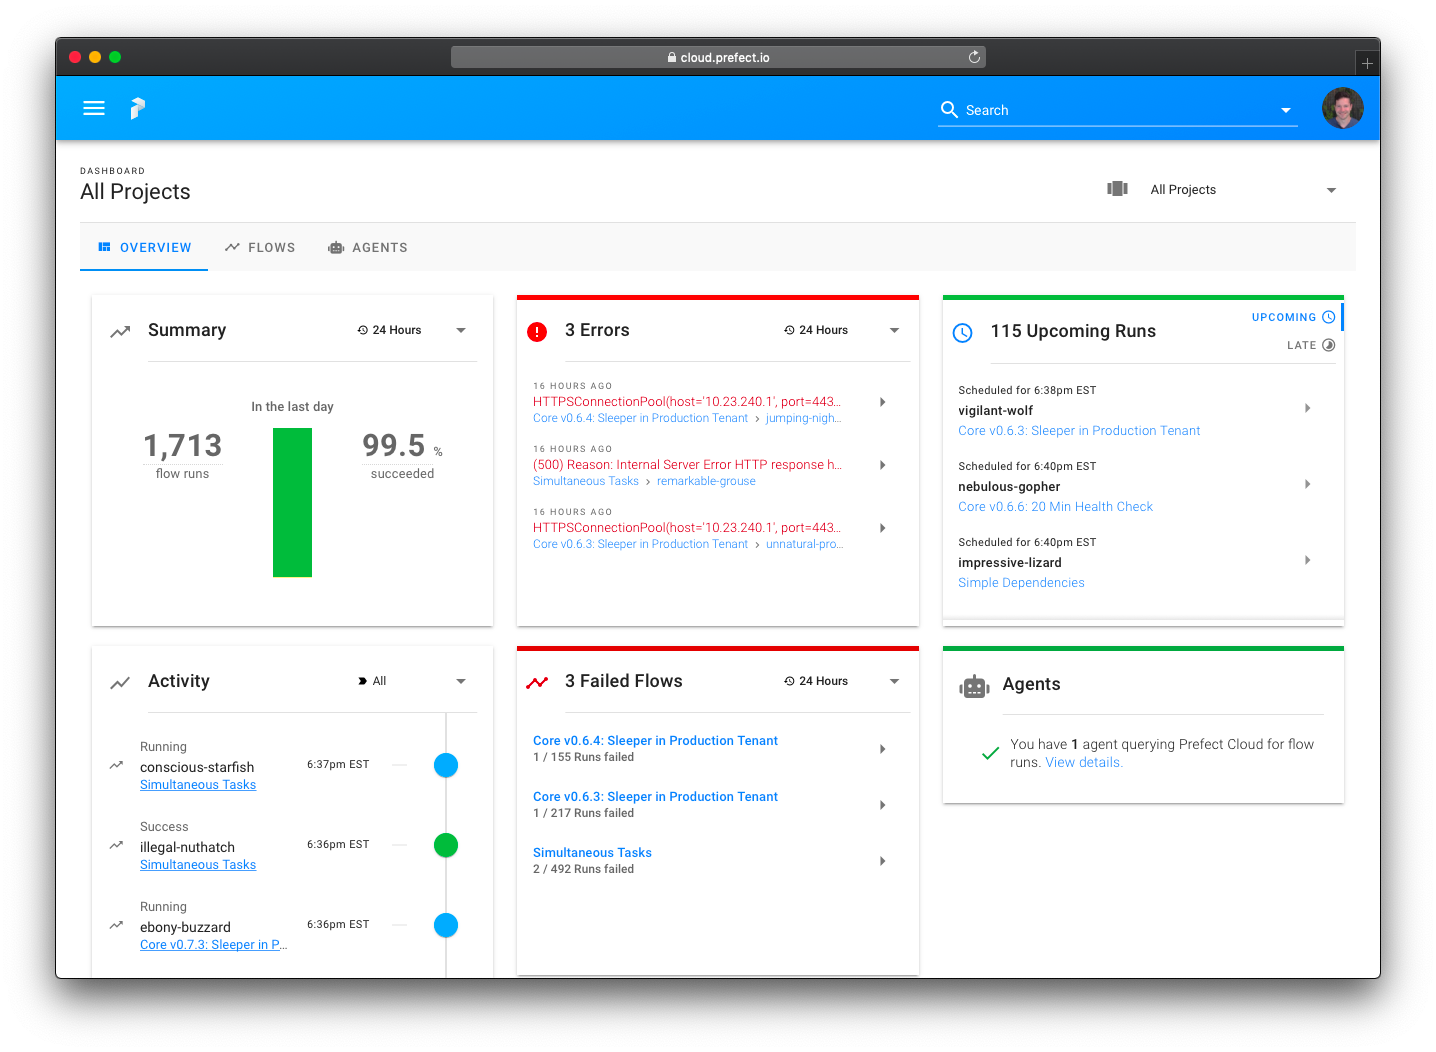Screen dimensions: 1436x1052
Task: Click the green success bar in Summary
Action: click(x=292, y=502)
